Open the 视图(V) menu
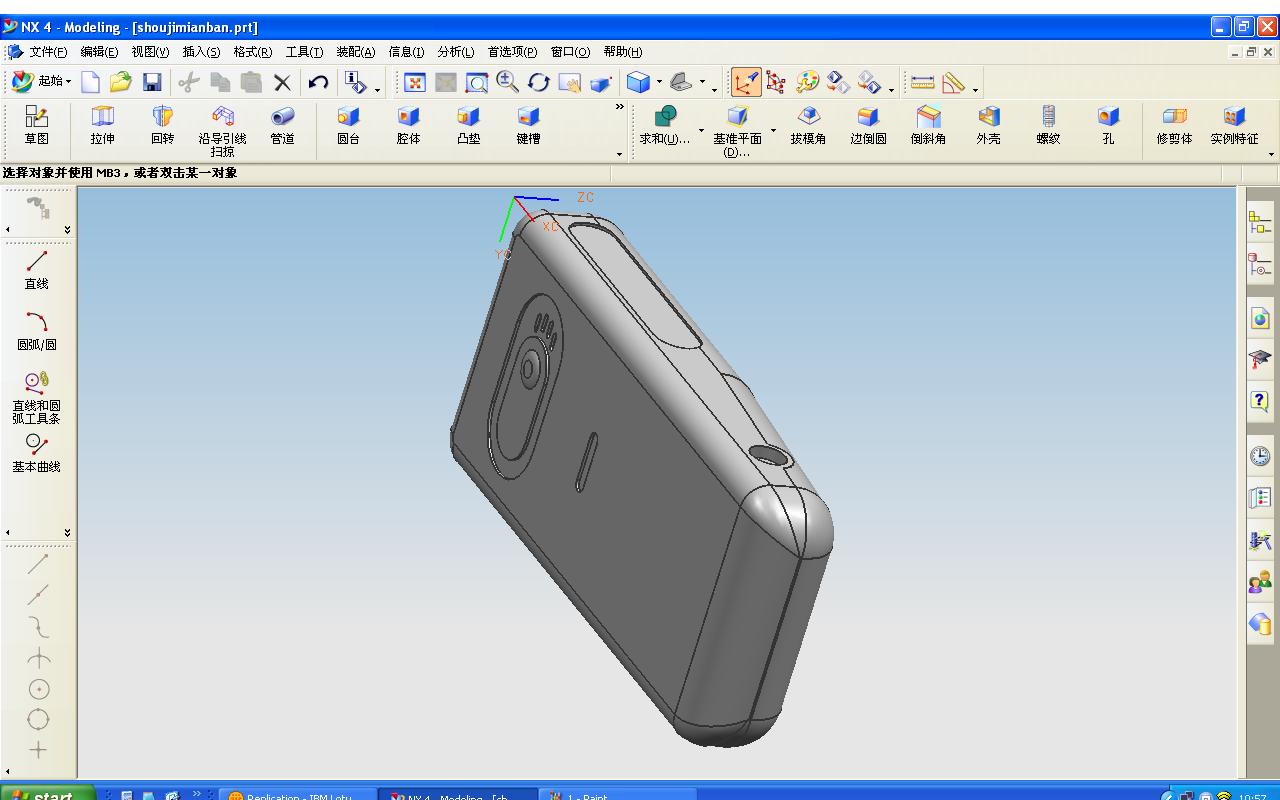1280x800 pixels. coord(150,52)
